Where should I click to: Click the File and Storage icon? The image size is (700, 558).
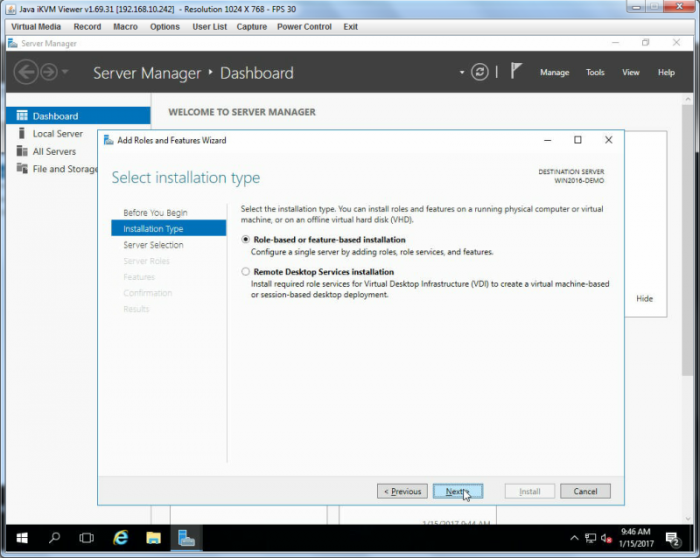click(22, 168)
